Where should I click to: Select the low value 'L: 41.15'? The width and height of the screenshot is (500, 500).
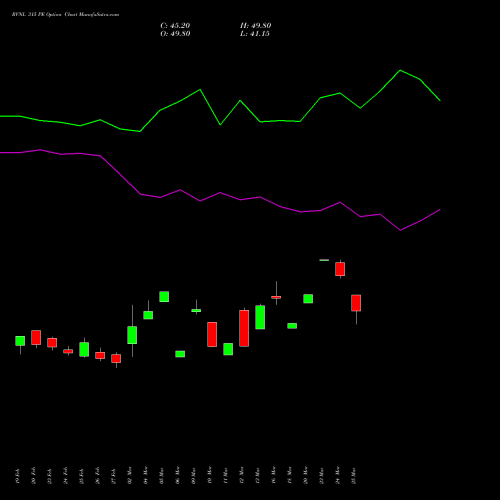tap(255, 34)
